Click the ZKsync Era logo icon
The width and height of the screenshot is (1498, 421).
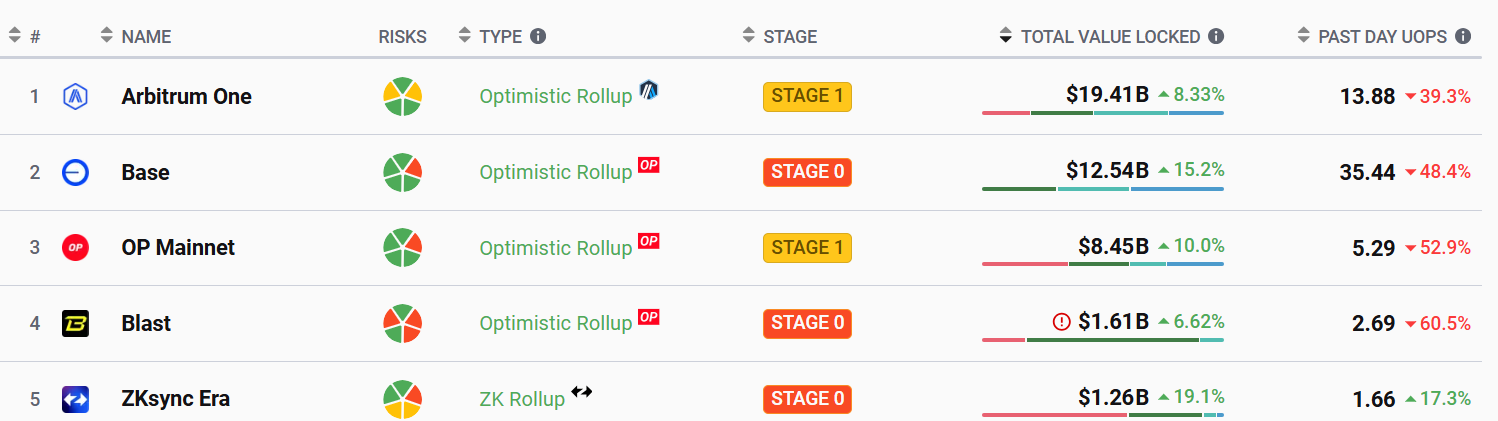(x=76, y=399)
